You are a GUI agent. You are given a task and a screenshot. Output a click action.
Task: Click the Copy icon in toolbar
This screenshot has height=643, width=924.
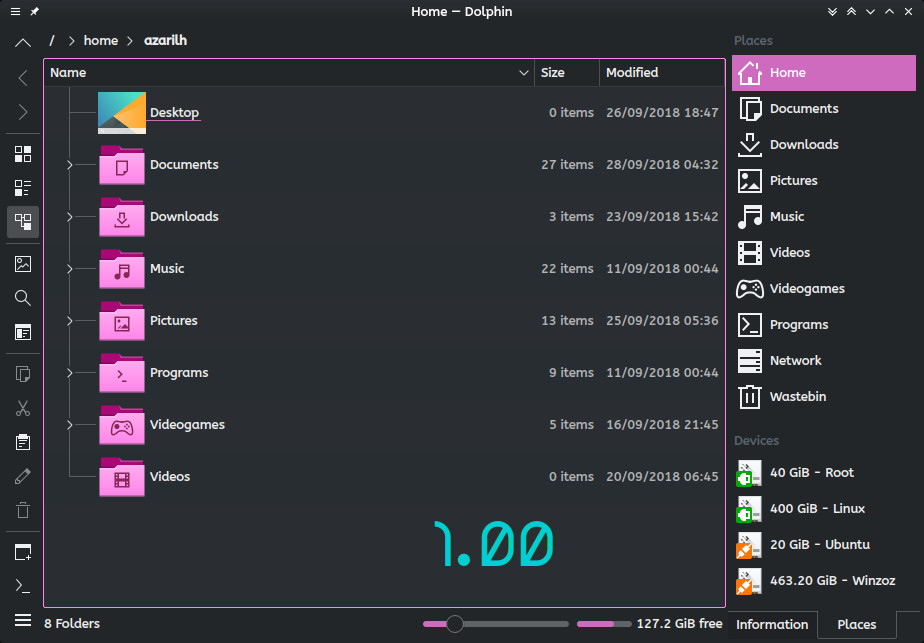point(23,374)
